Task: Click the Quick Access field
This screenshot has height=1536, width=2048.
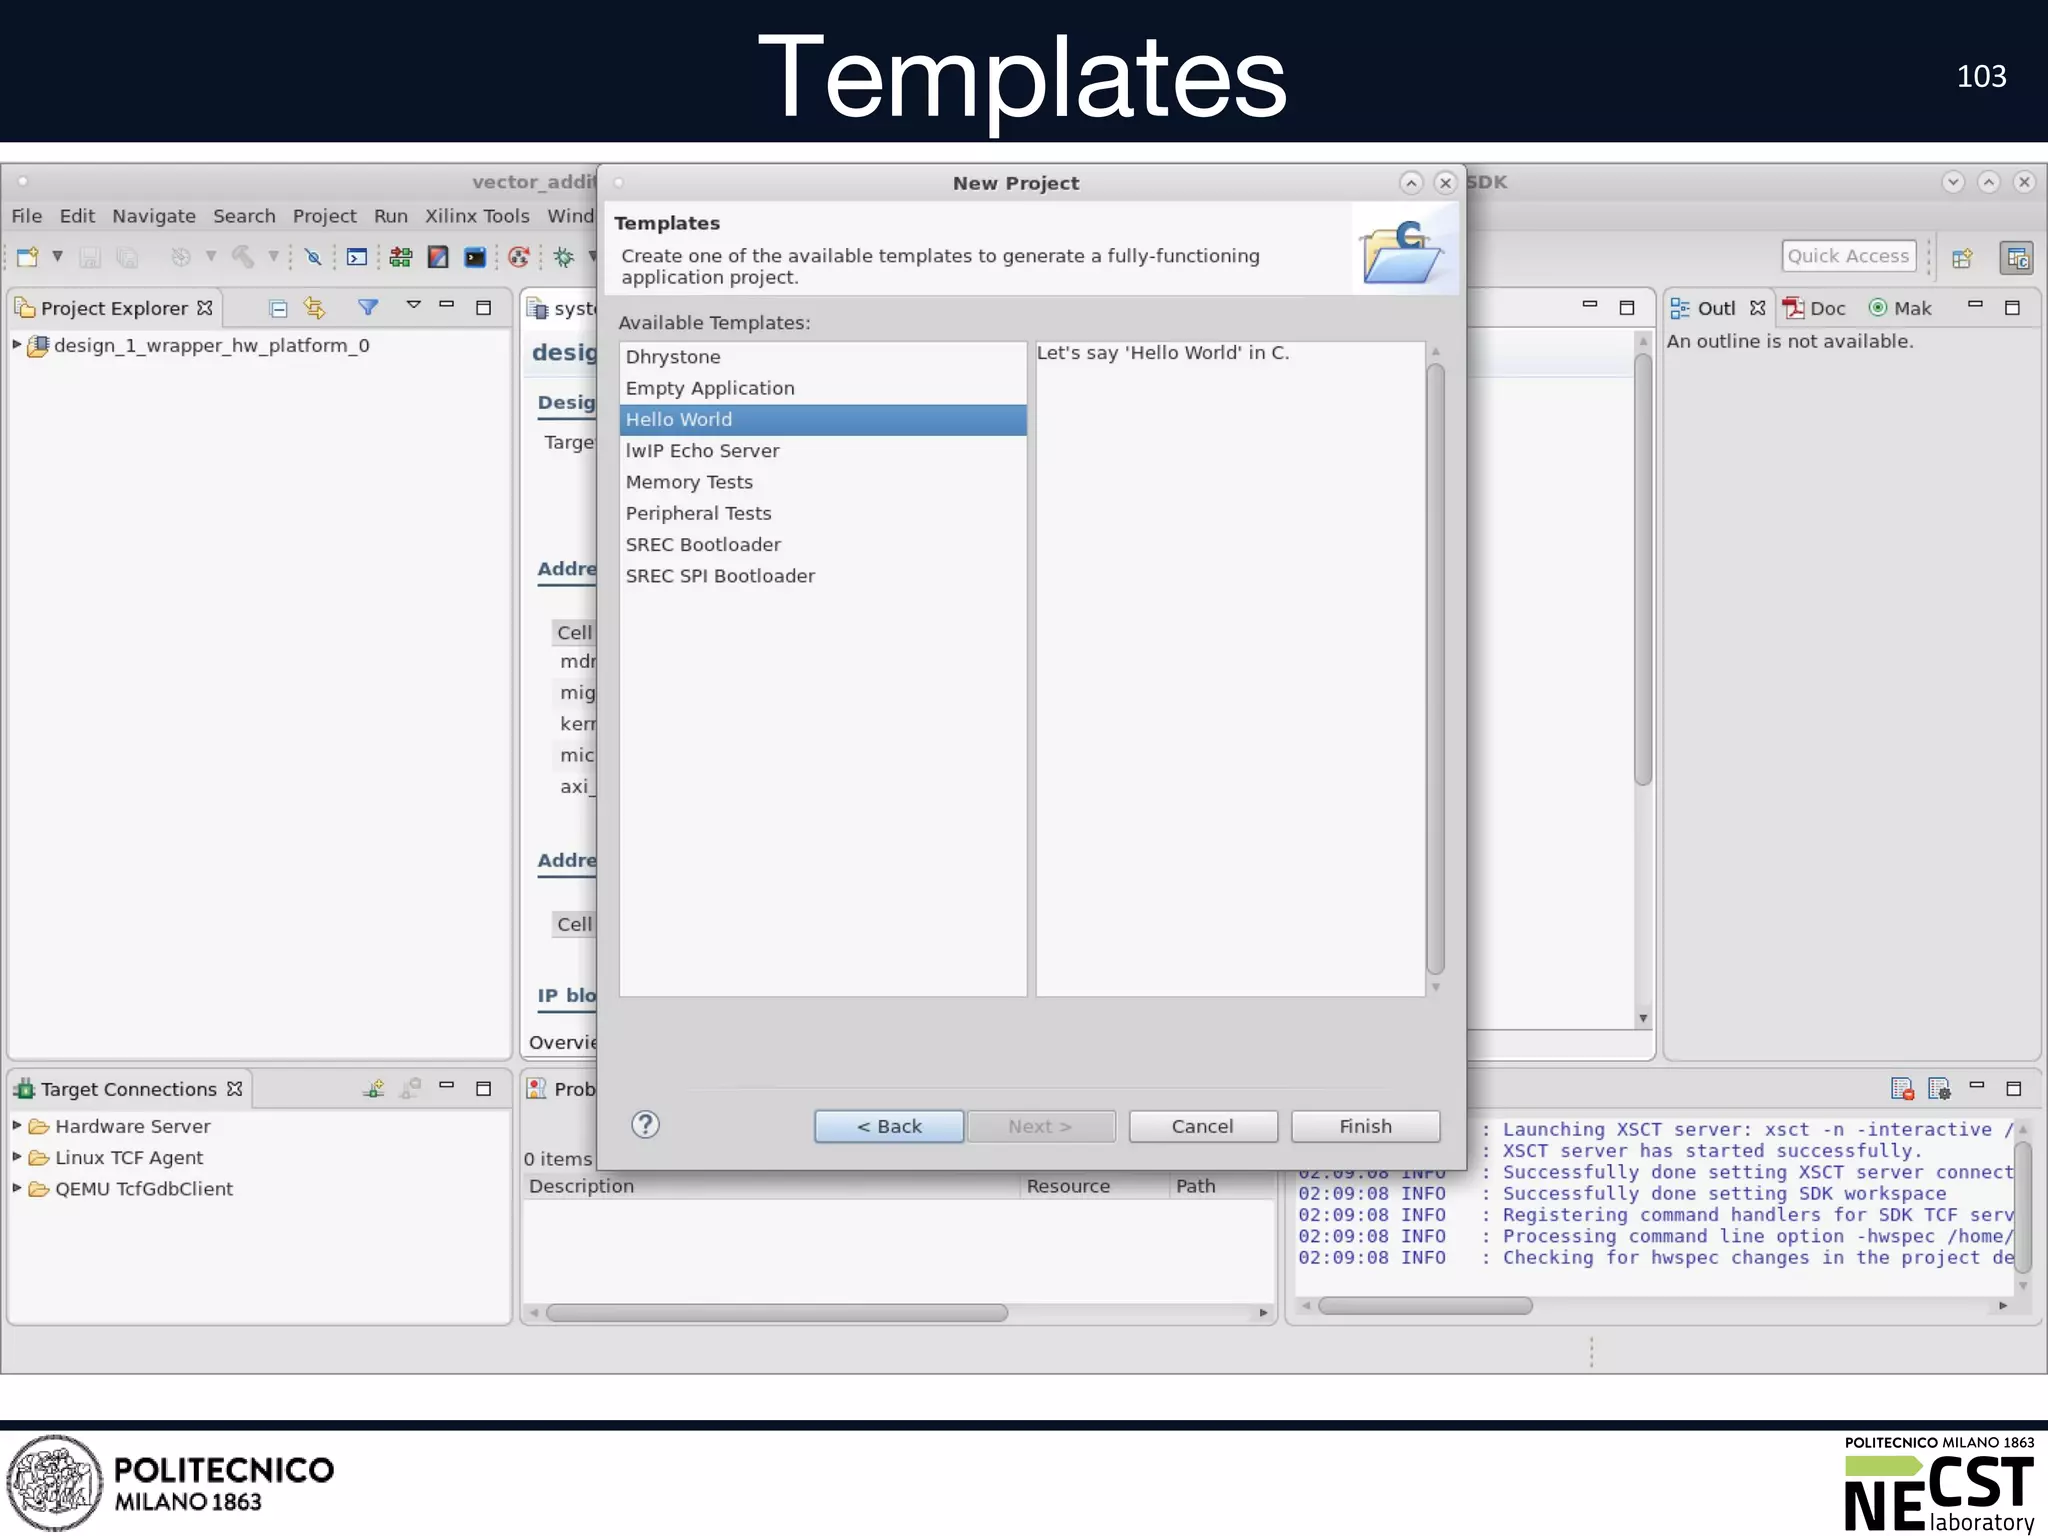Action: [1848, 256]
